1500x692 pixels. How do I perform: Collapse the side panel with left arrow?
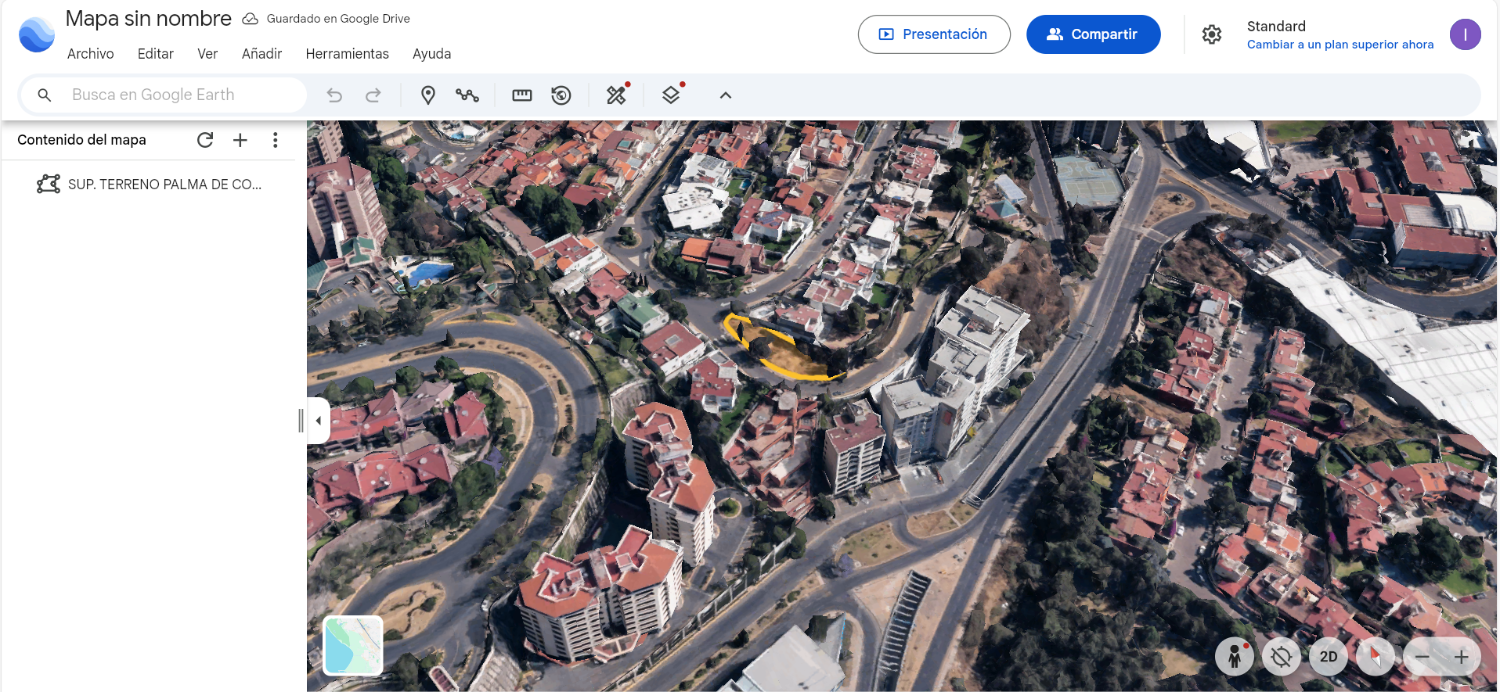[x=318, y=421]
